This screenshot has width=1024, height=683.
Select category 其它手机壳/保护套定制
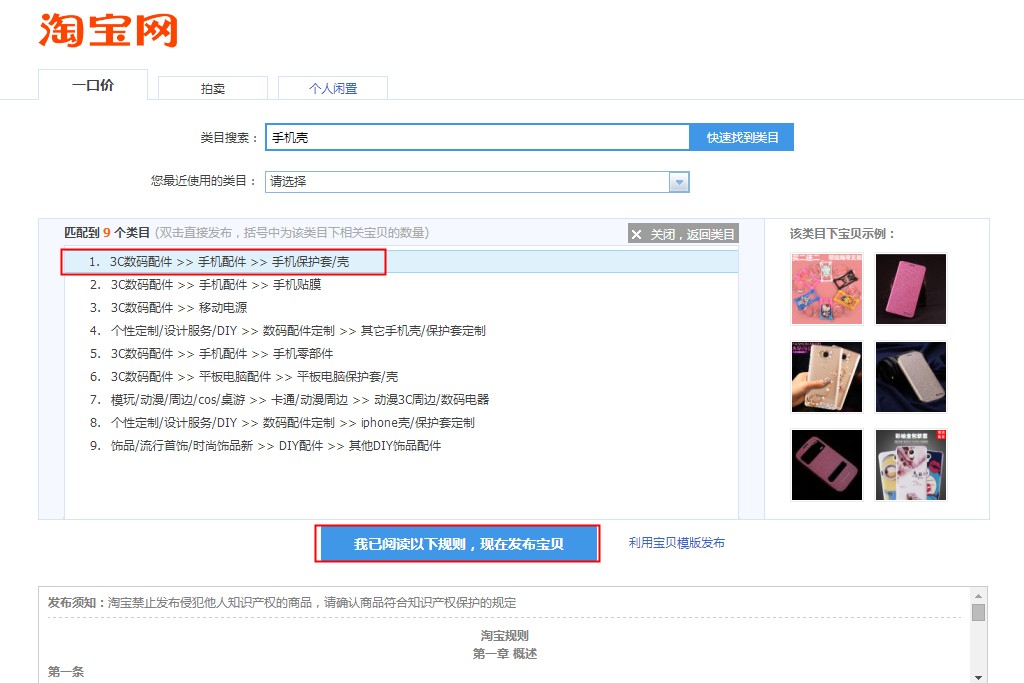point(402,330)
